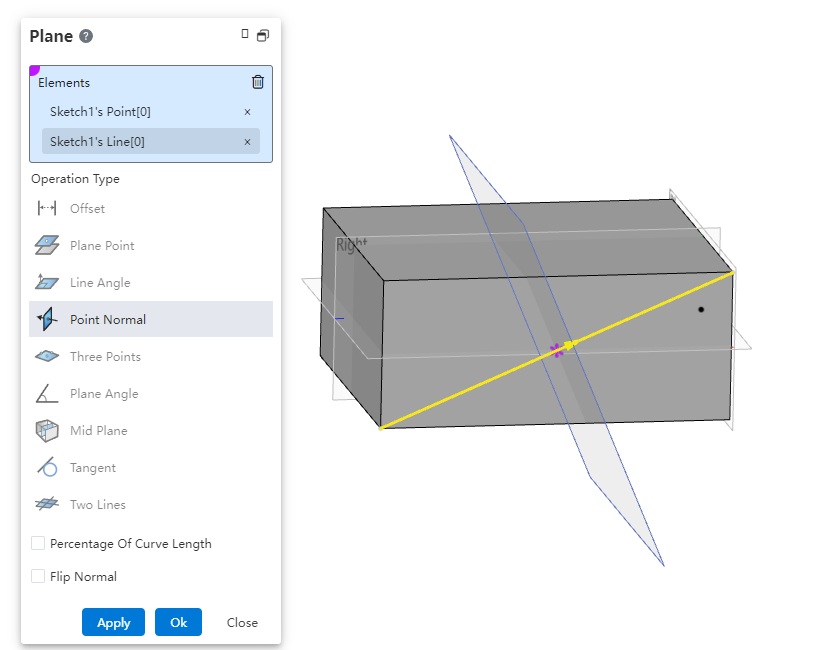
Task: Choose the Point Normal operation type
Action: 151,319
